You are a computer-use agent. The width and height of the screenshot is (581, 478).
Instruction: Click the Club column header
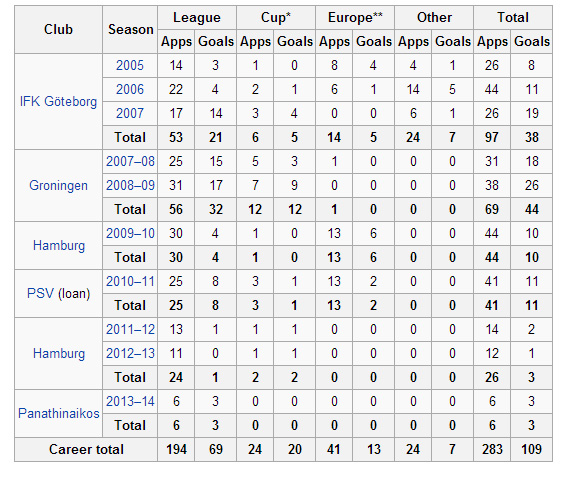[x=58, y=29]
